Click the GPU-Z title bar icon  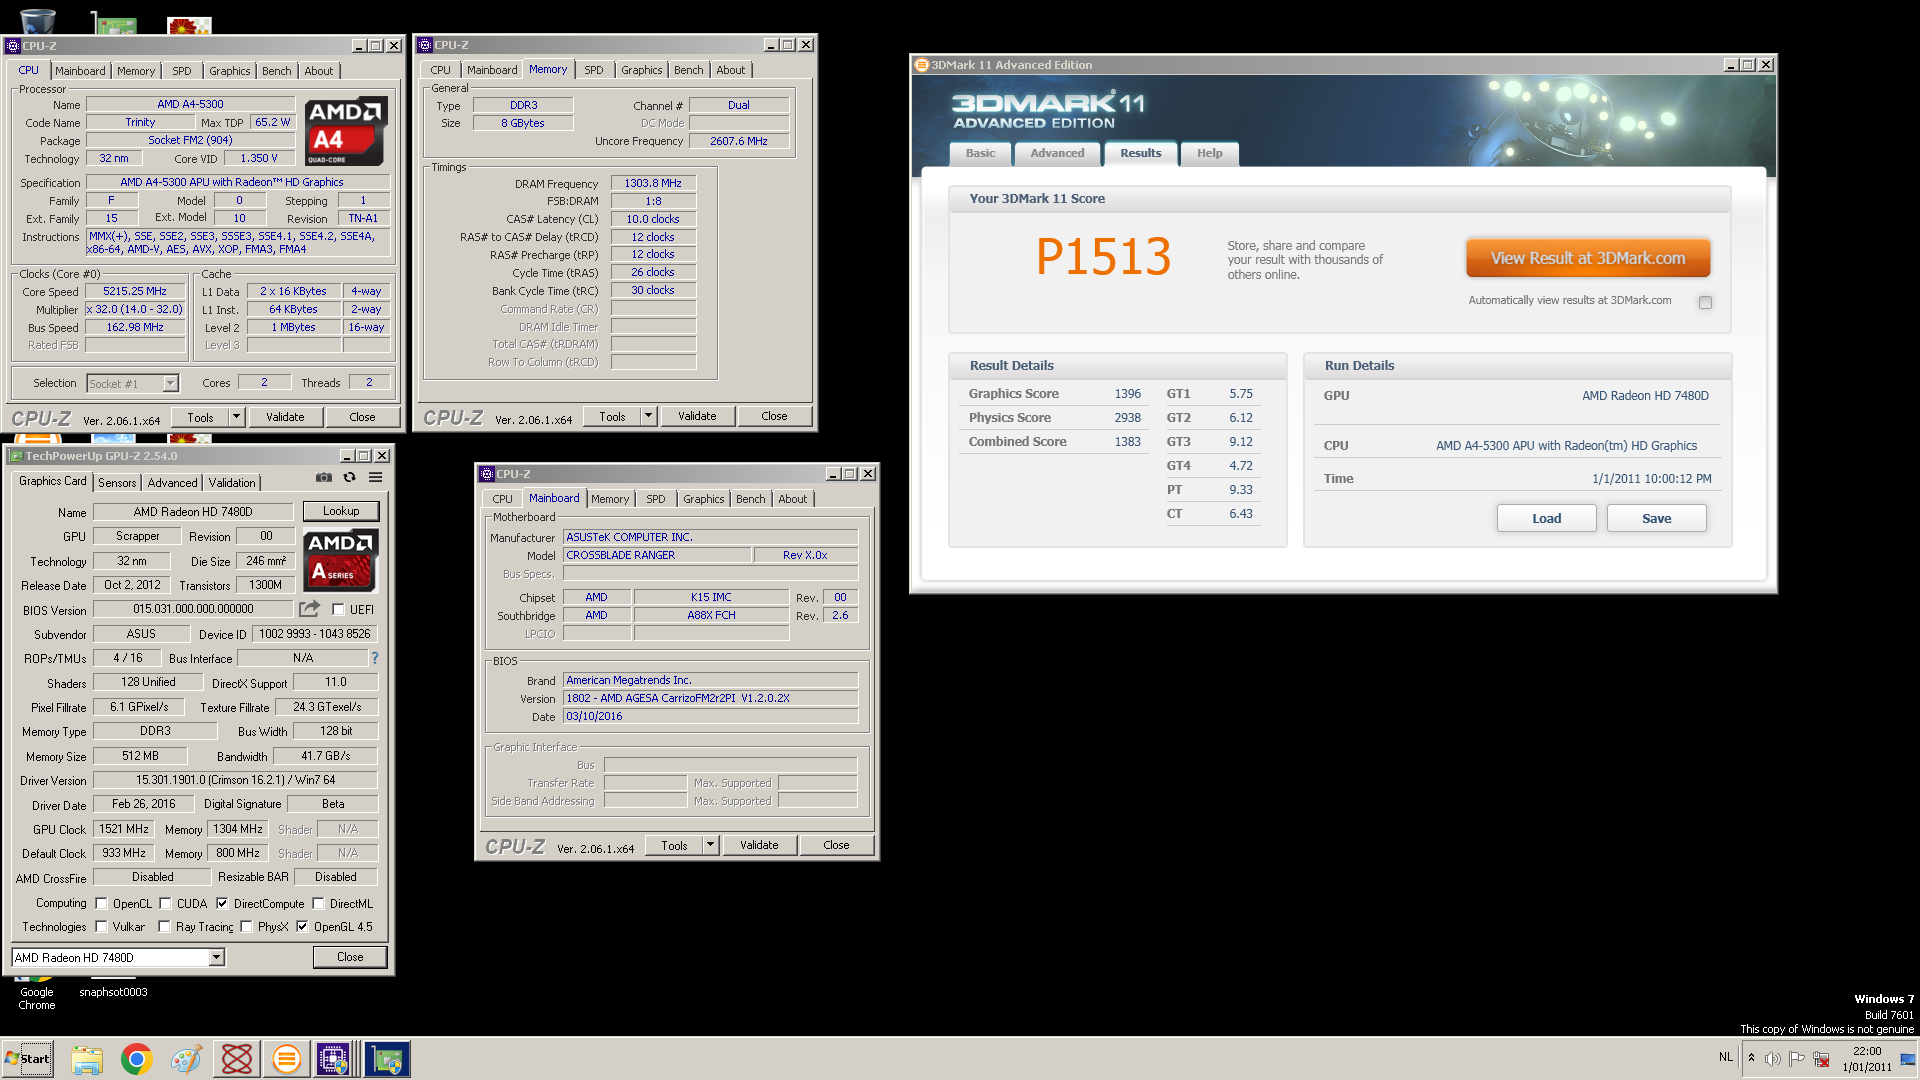16,456
